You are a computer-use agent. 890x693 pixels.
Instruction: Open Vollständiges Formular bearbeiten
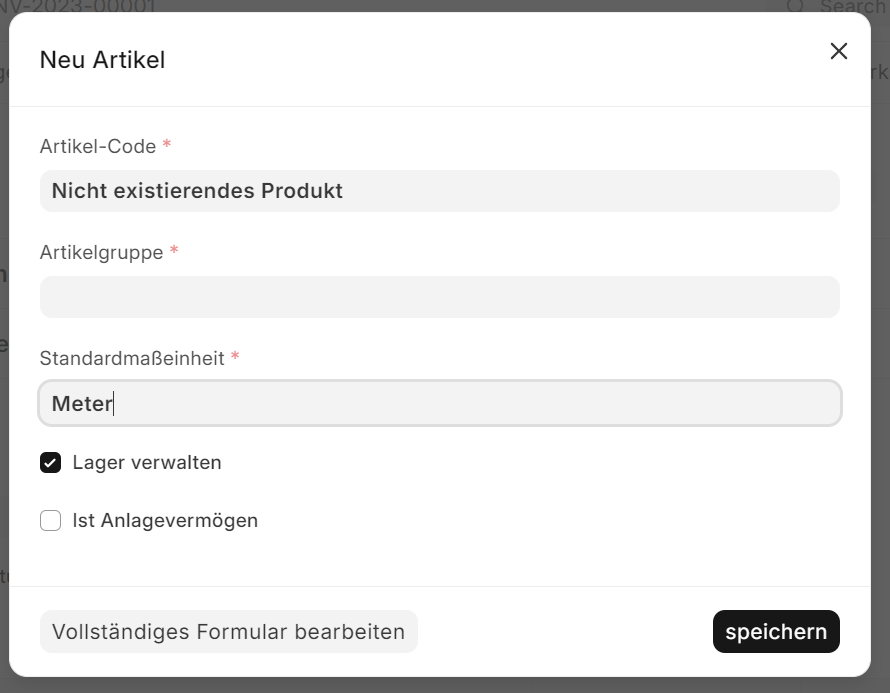click(x=228, y=632)
